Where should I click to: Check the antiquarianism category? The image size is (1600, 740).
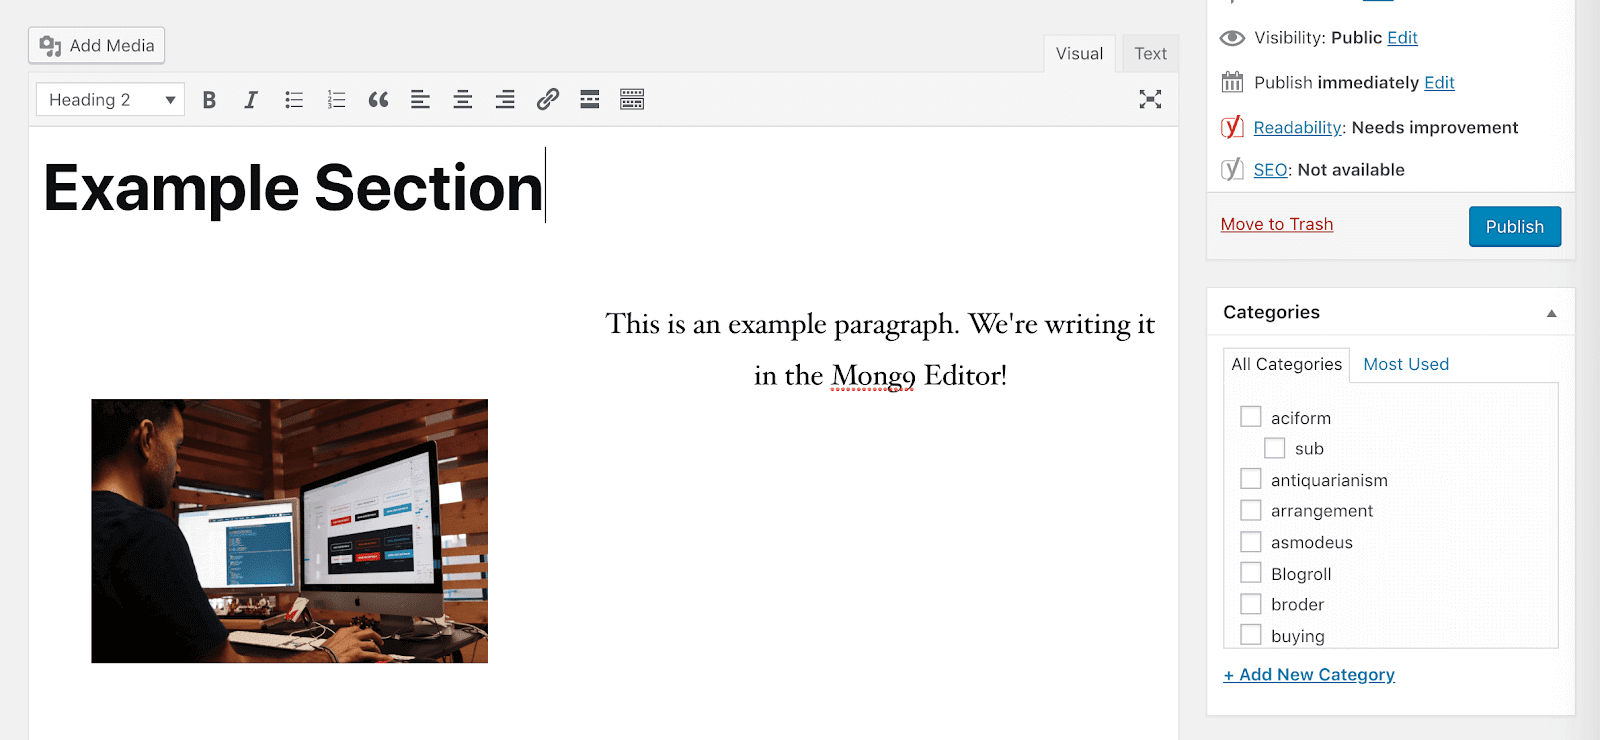pyautogui.click(x=1251, y=479)
